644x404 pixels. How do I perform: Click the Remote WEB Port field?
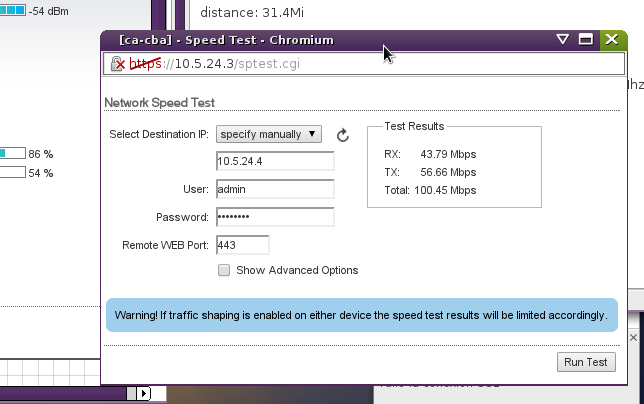[x=242, y=245]
